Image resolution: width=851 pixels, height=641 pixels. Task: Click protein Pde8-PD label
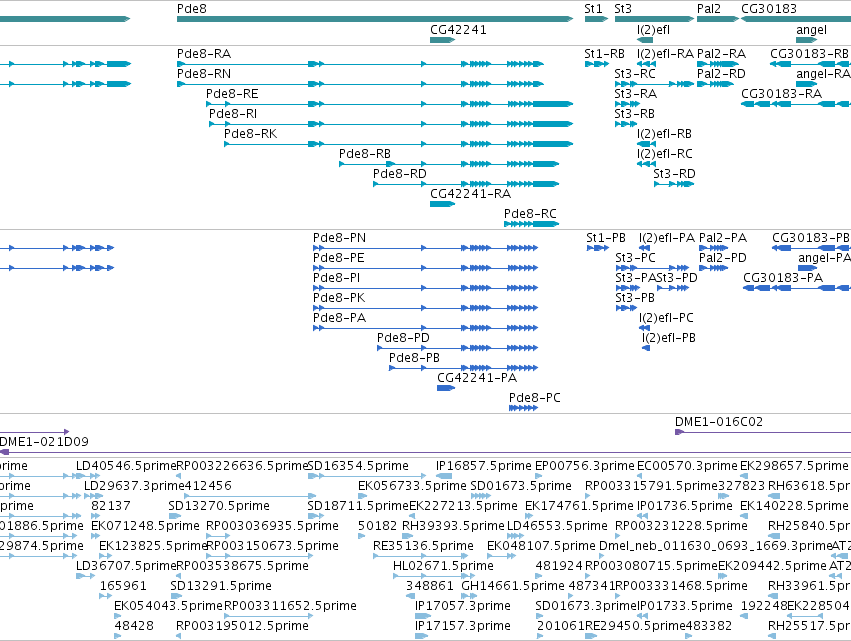[403, 338]
